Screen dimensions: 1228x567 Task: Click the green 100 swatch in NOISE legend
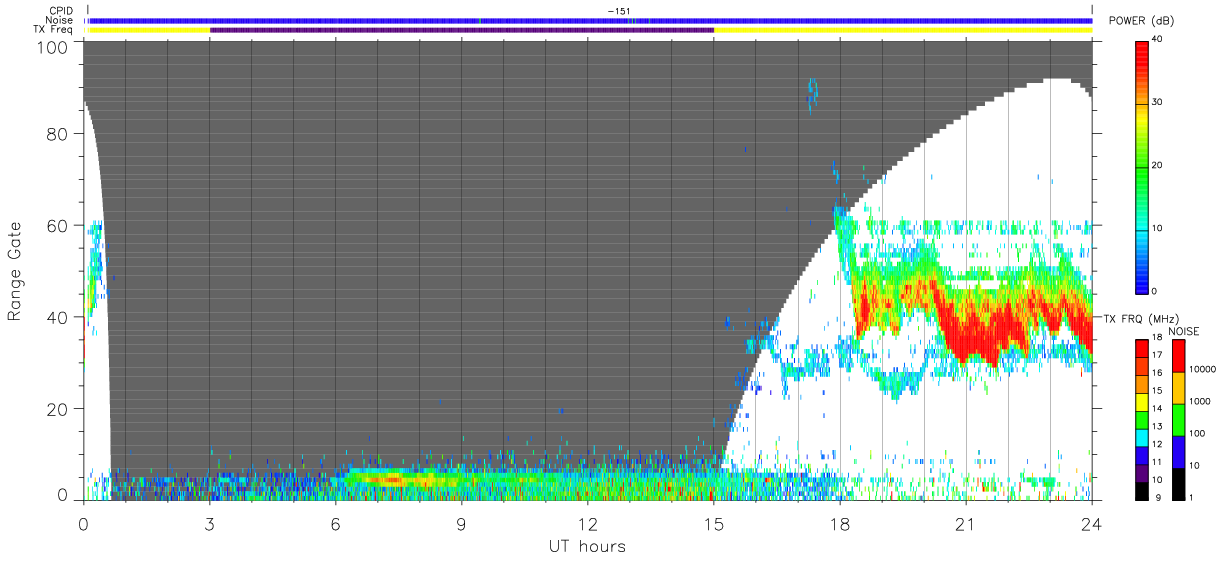(x=1179, y=420)
